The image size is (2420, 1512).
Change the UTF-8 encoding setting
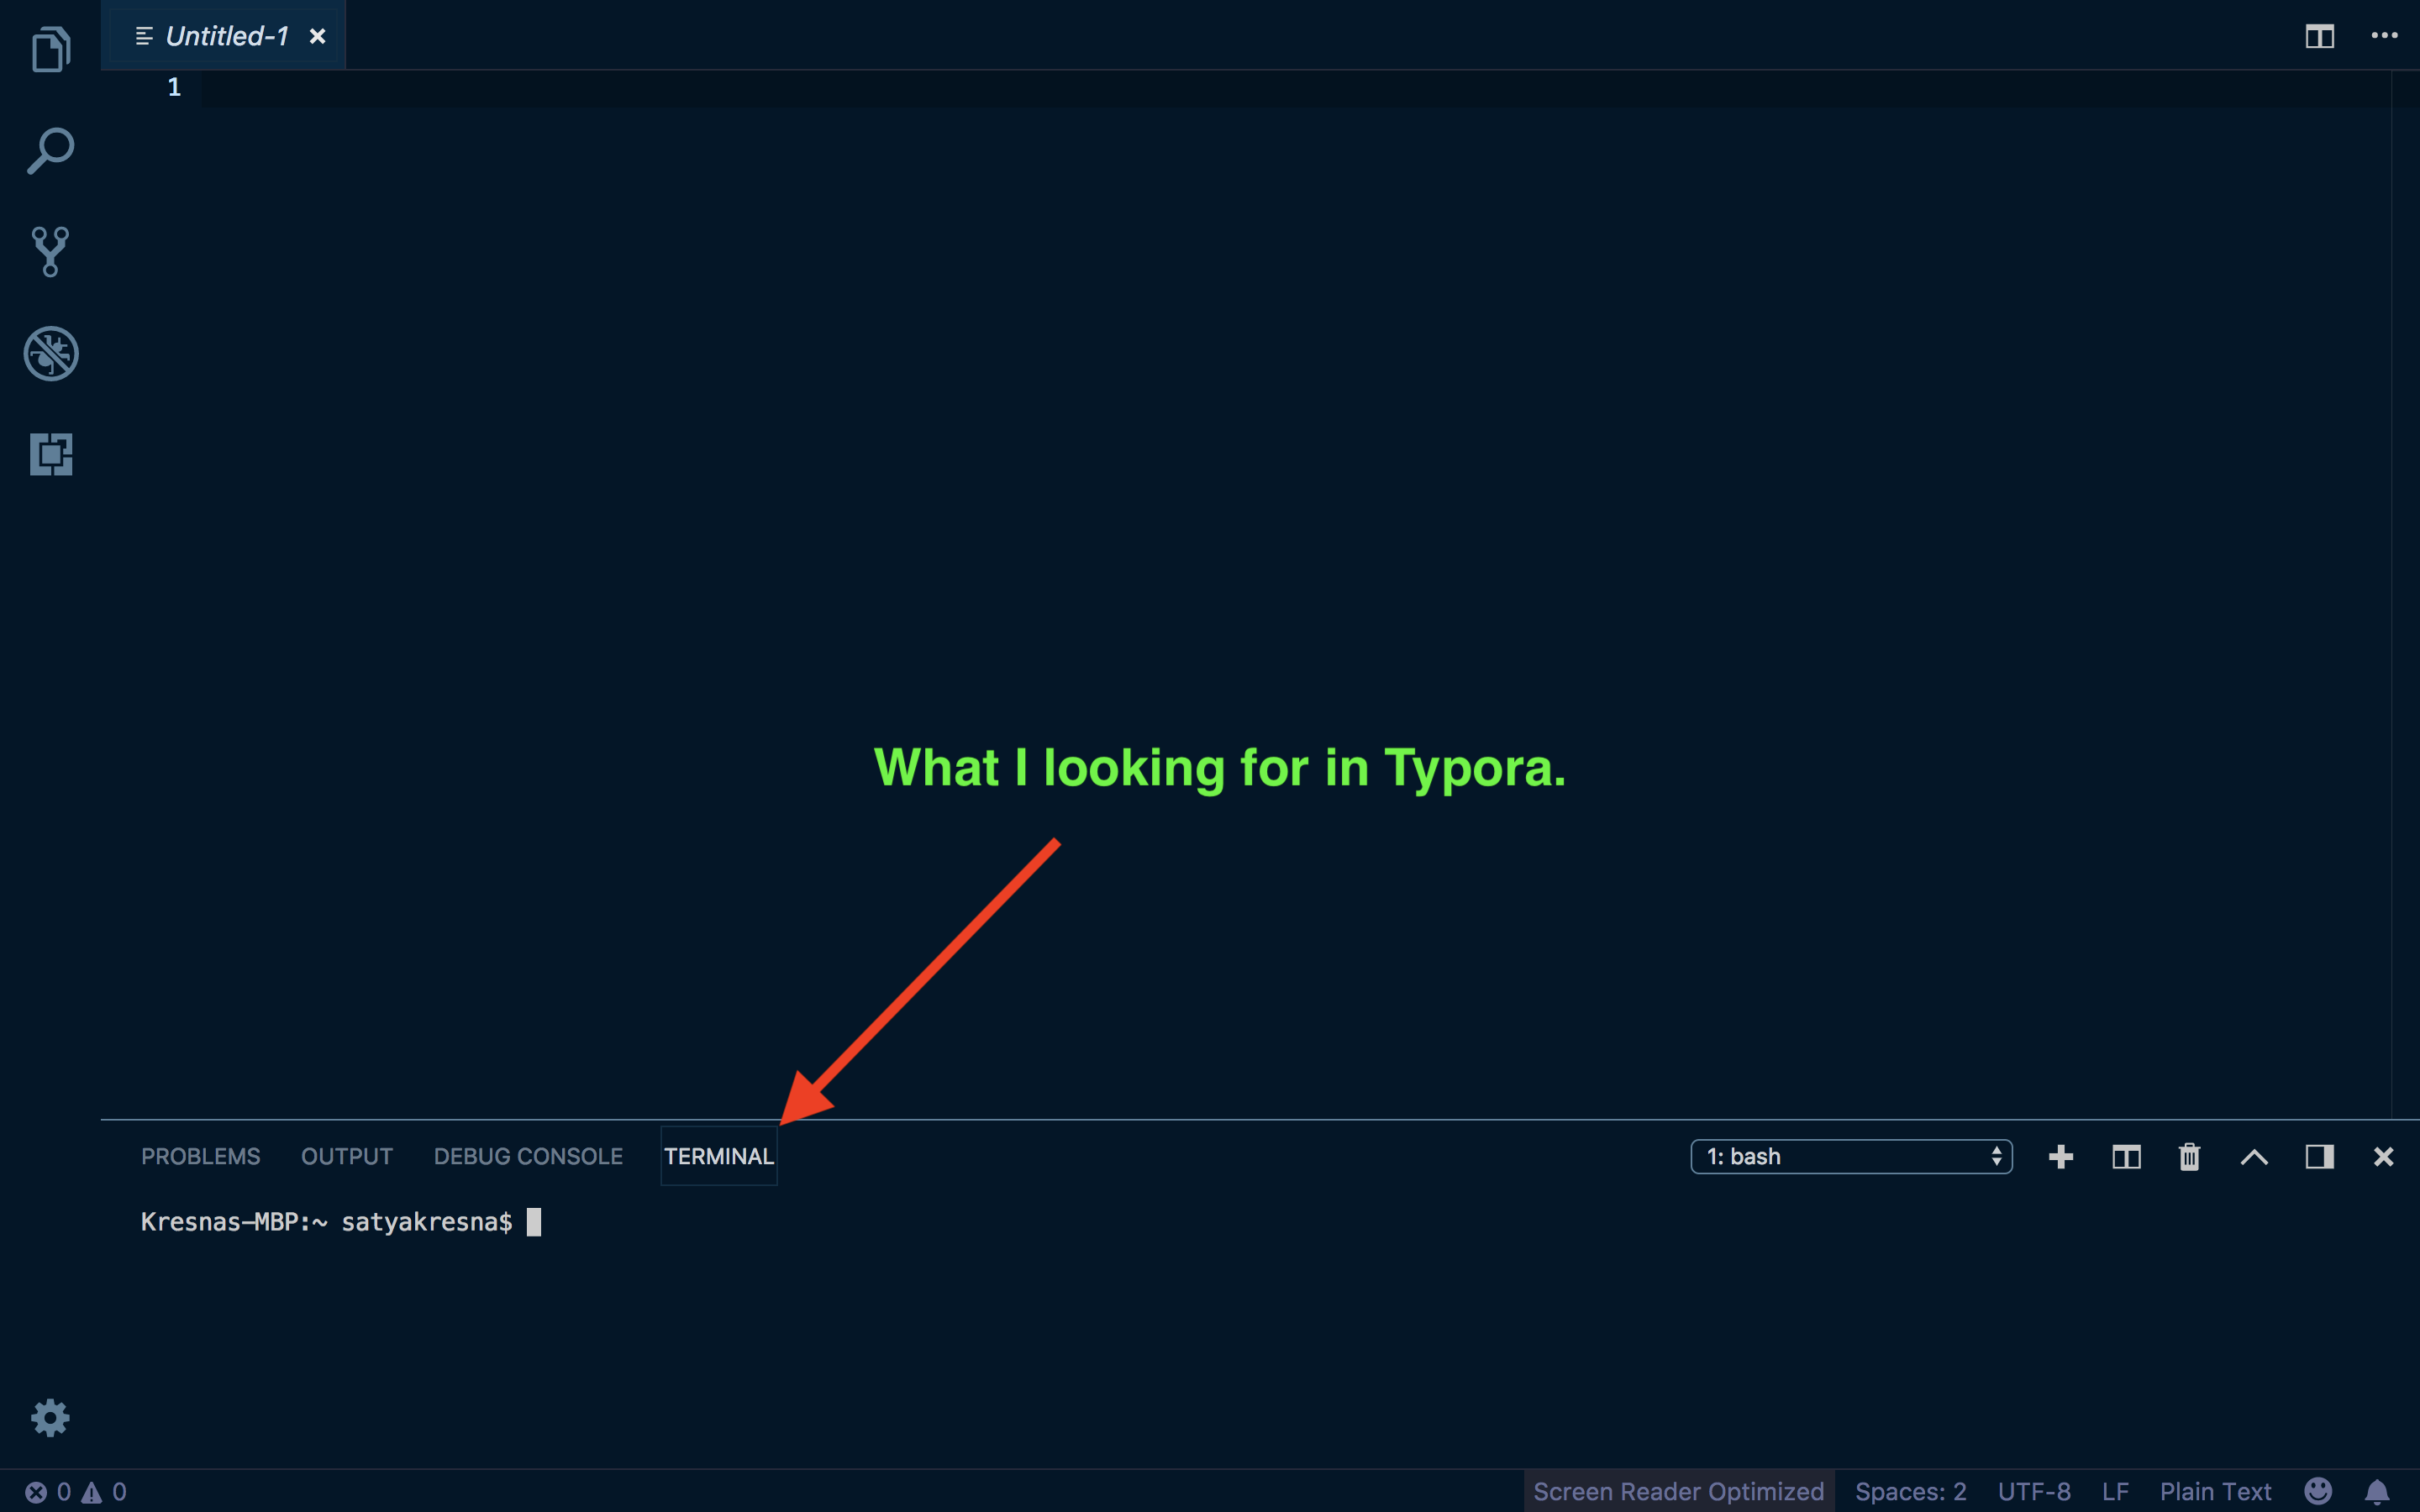(x=2036, y=1490)
